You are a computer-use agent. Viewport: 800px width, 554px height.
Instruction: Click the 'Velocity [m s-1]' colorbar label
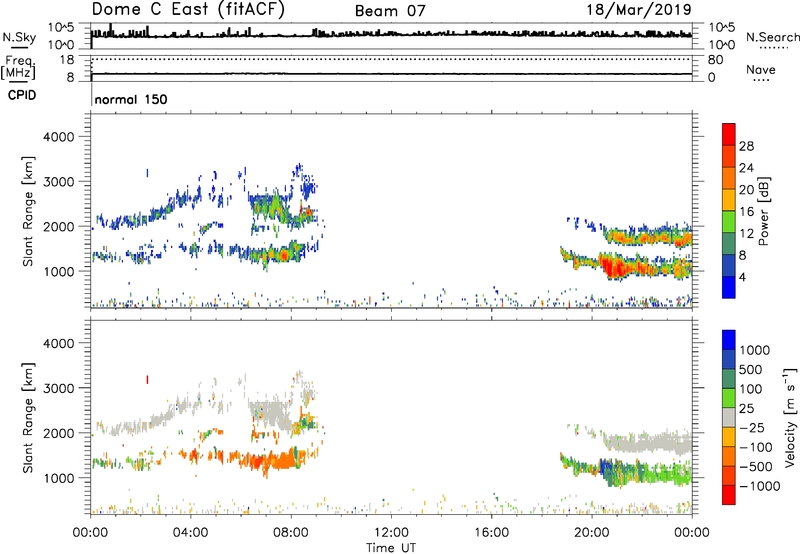pyautogui.click(x=790, y=417)
